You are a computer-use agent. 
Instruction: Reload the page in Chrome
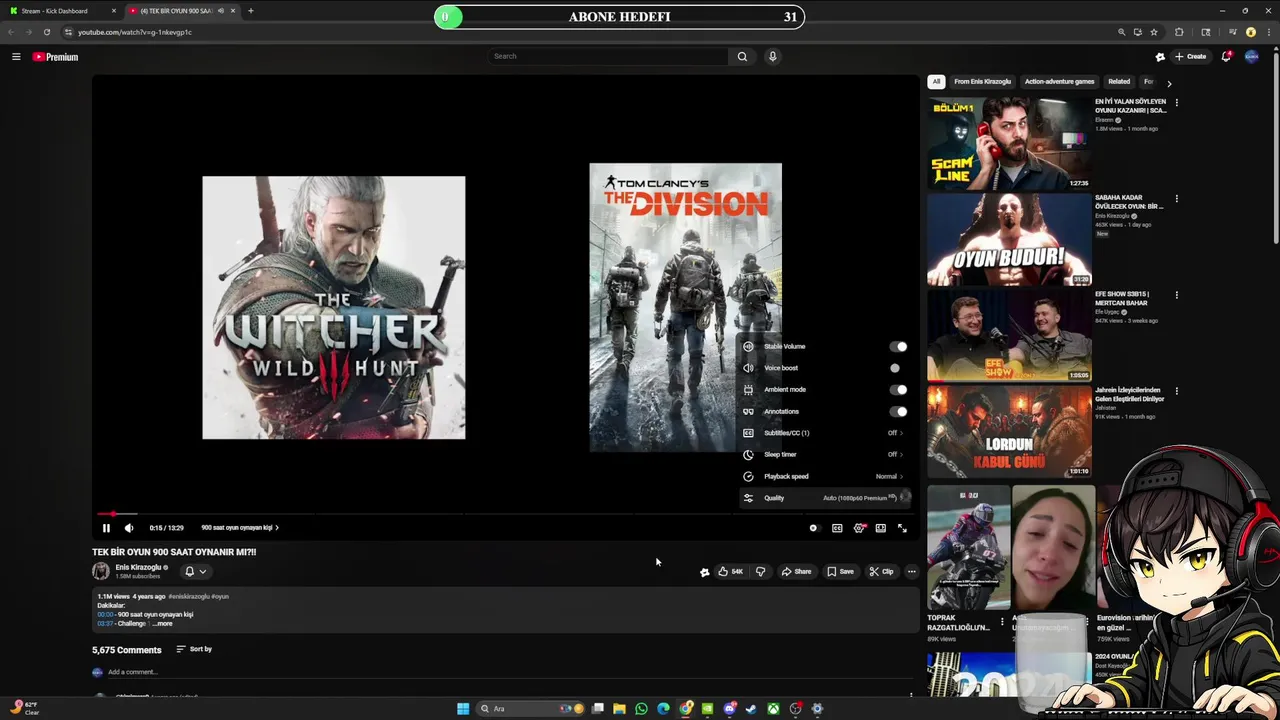pos(46,32)
